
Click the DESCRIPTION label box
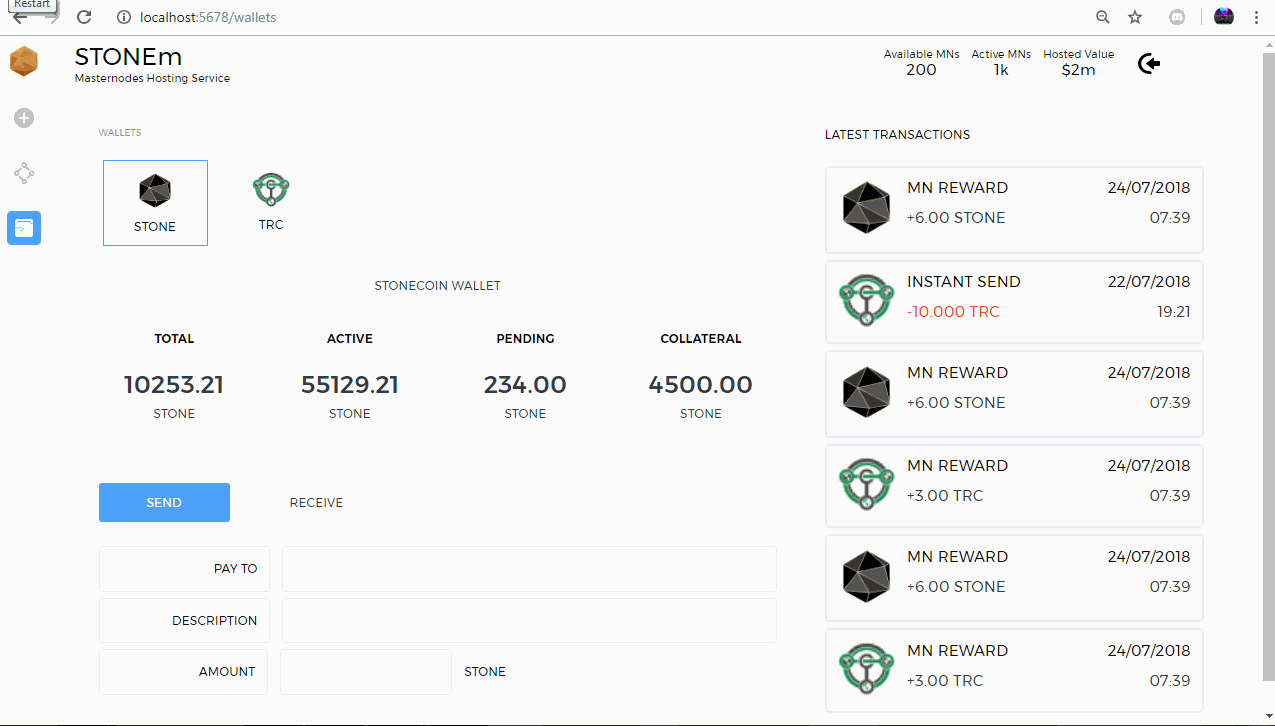(x=184, y=620)
